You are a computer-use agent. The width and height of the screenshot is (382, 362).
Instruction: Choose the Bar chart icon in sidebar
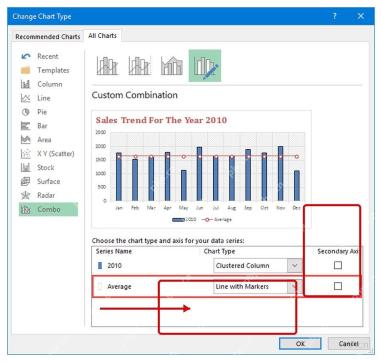[x=26, y=126]
